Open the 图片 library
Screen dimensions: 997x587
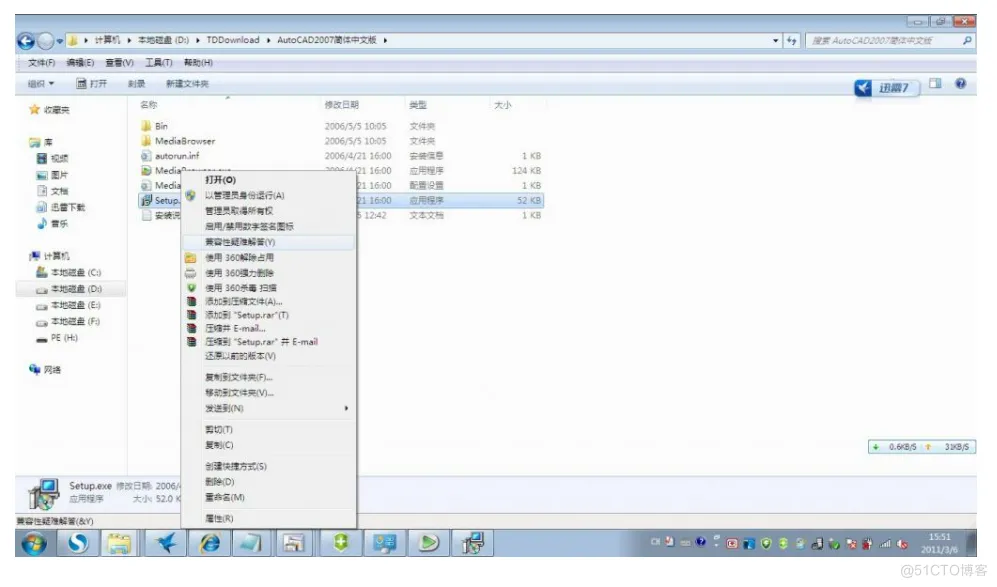pyautogui.click(x=52, y=174)
